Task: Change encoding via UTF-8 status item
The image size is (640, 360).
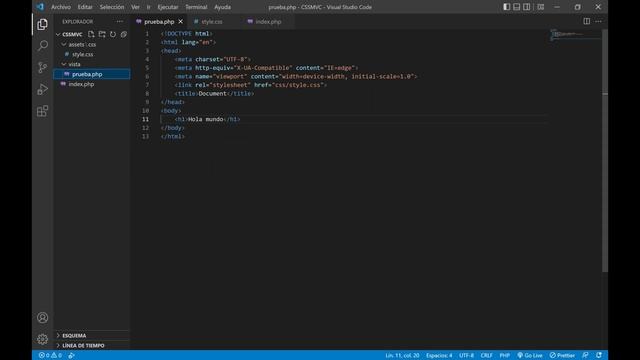Action: tap(467, 355)
